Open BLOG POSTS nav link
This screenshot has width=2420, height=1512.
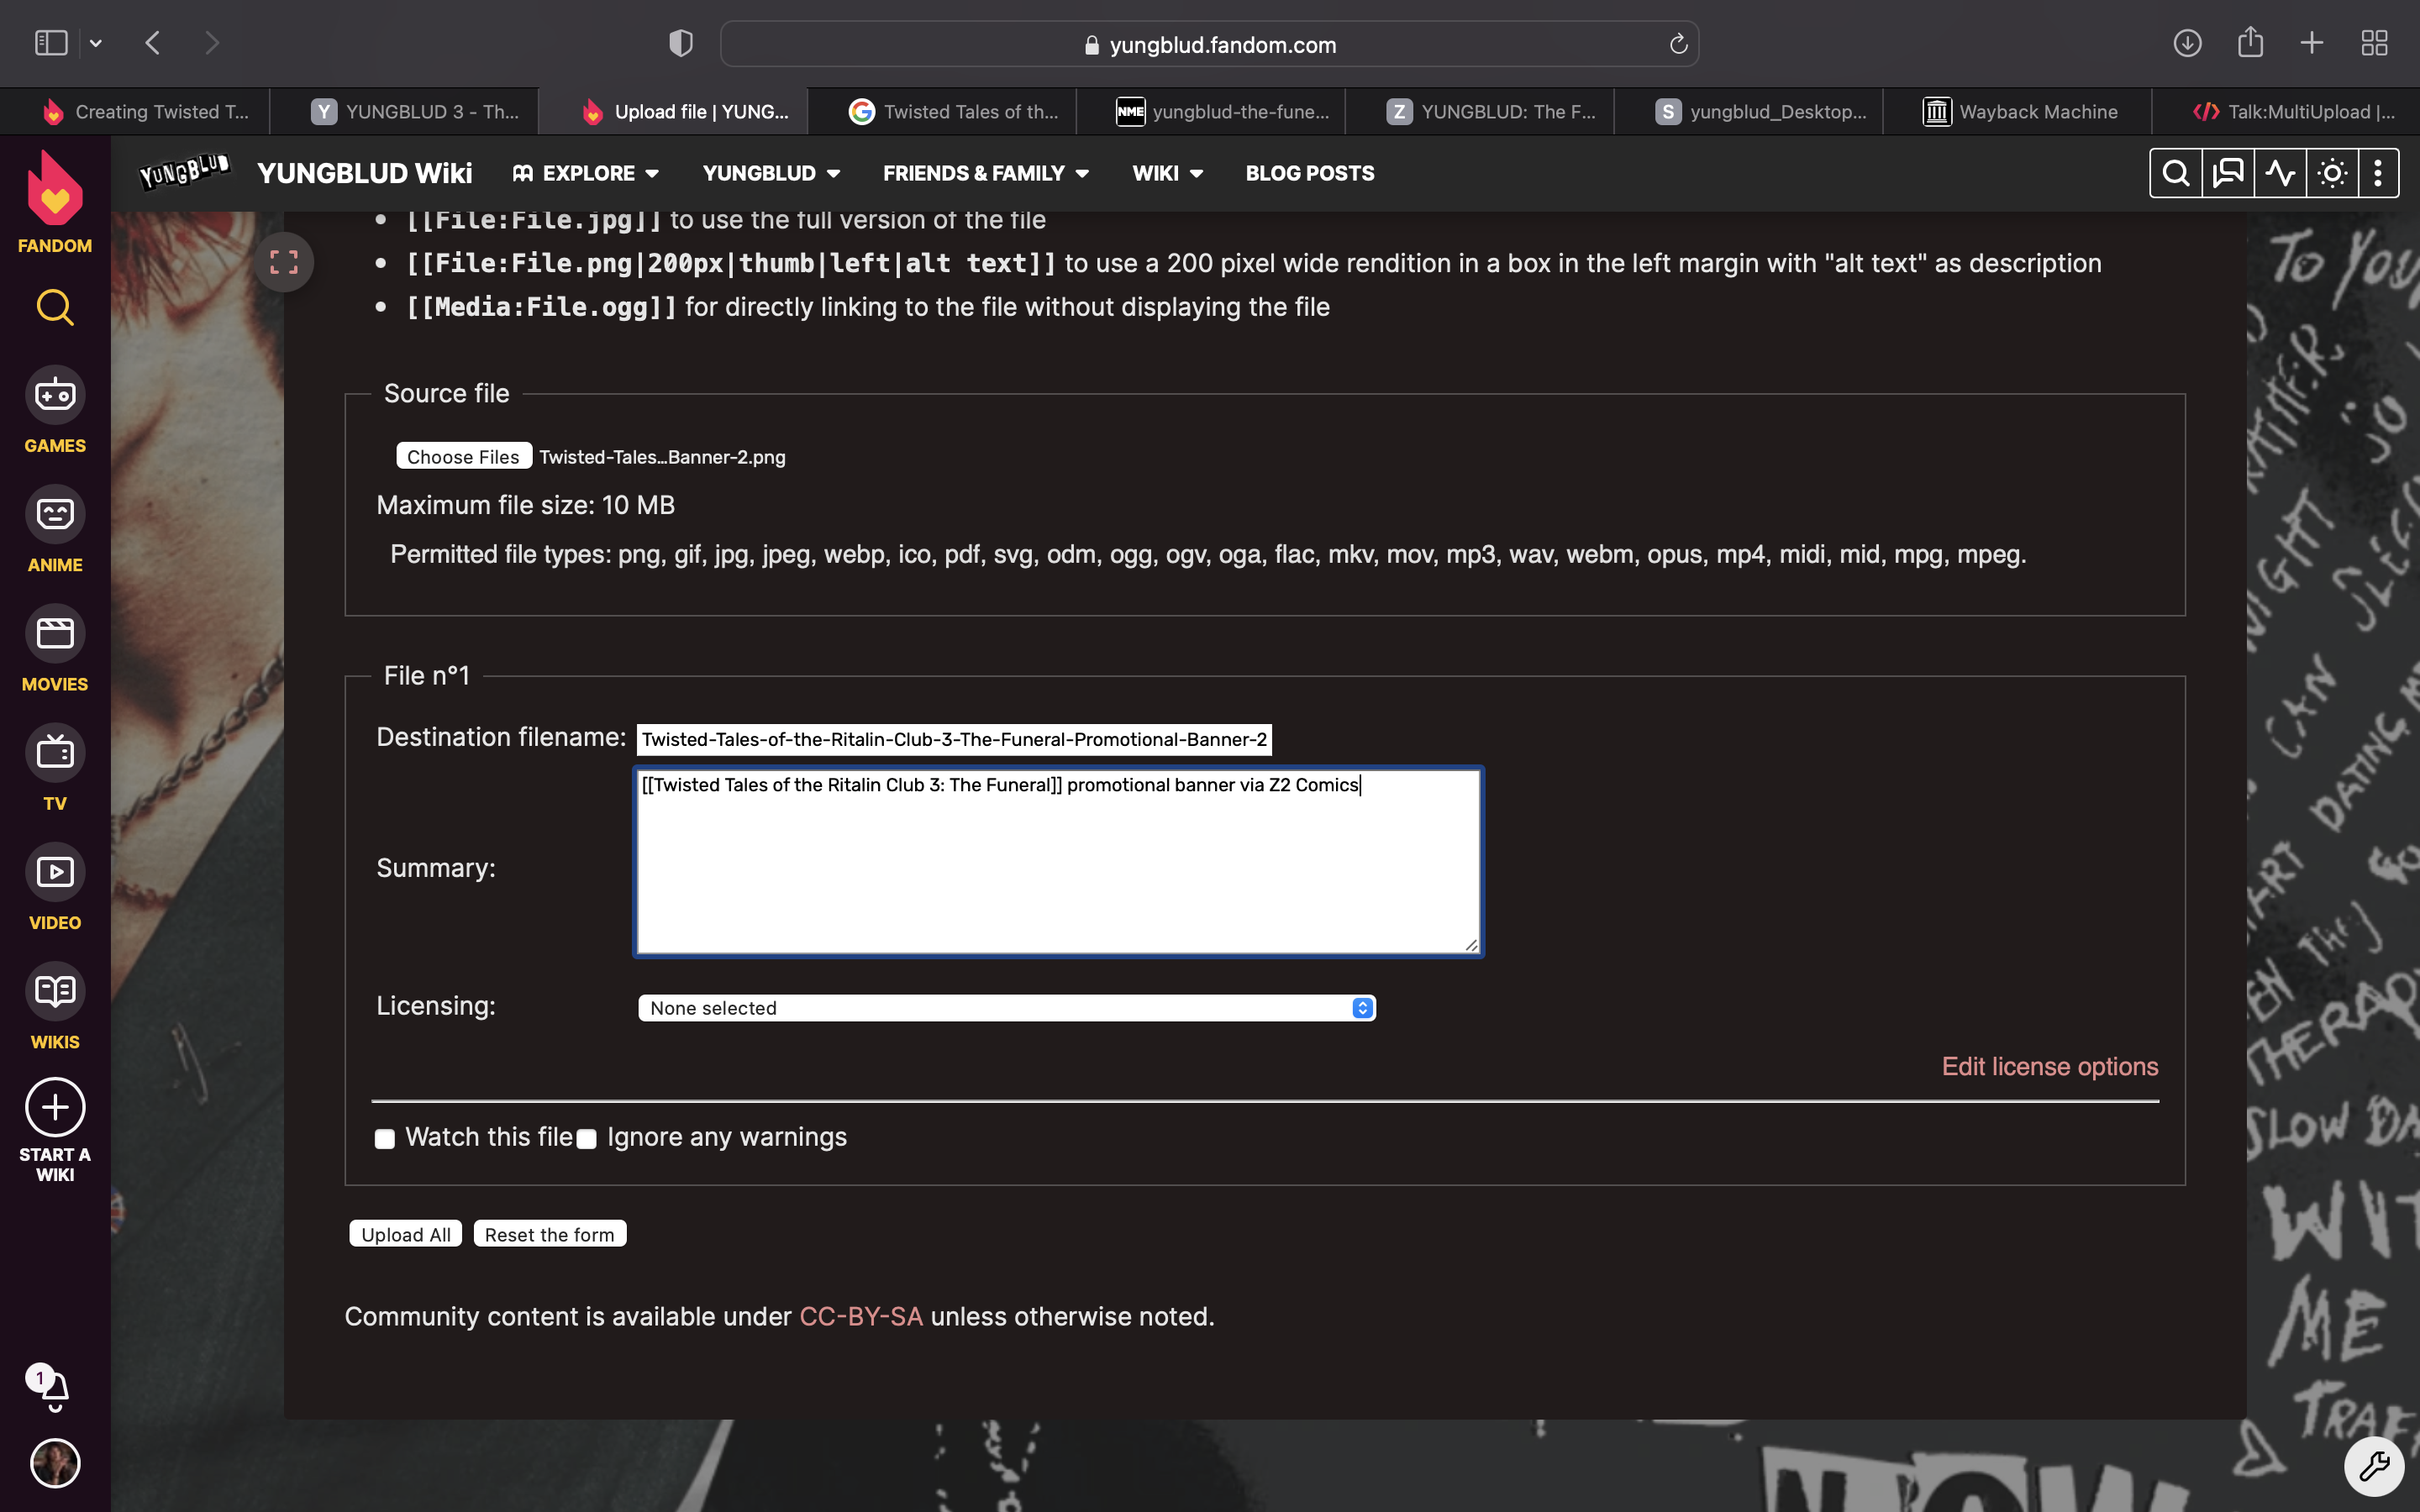click(1310, 173)
